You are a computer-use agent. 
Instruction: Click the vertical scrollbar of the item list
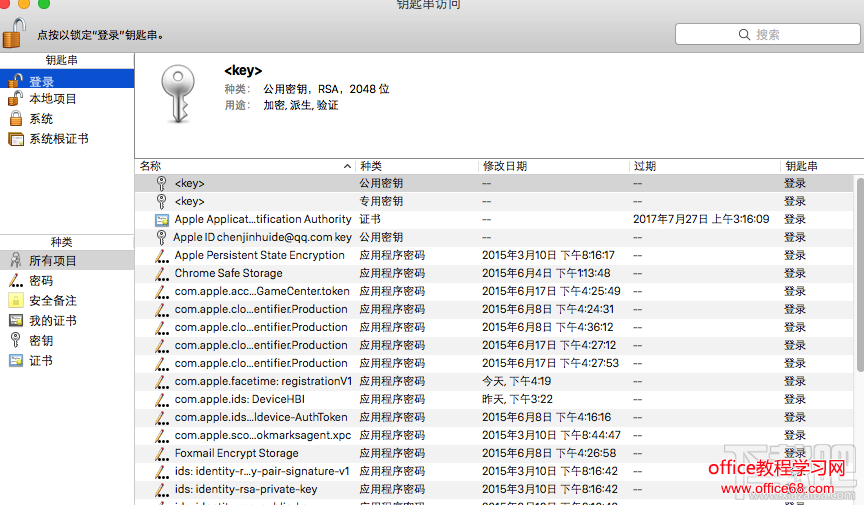[x=858, y=300]
